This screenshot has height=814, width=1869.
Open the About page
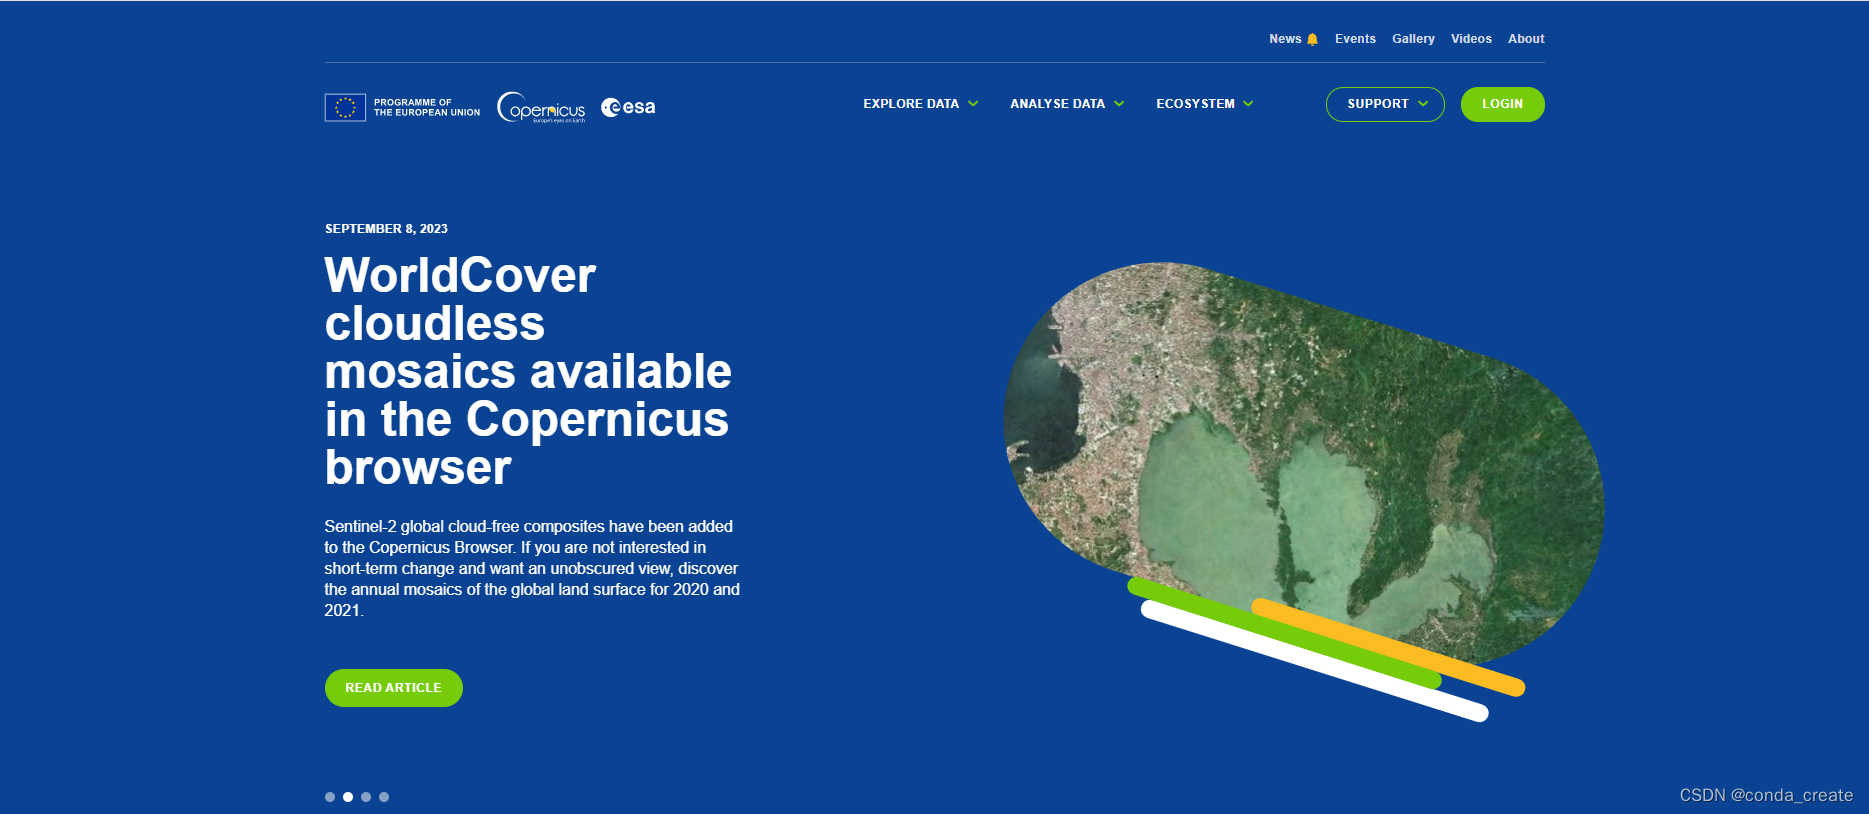[1526, 39]
